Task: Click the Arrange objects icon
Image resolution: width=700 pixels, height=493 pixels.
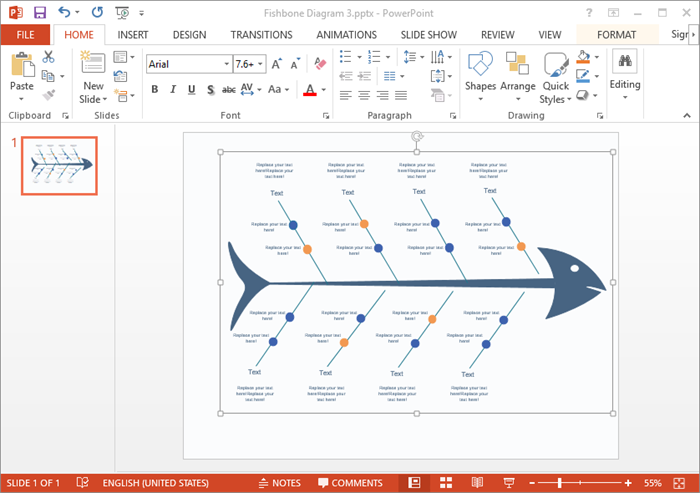Action: coord(518,72)
